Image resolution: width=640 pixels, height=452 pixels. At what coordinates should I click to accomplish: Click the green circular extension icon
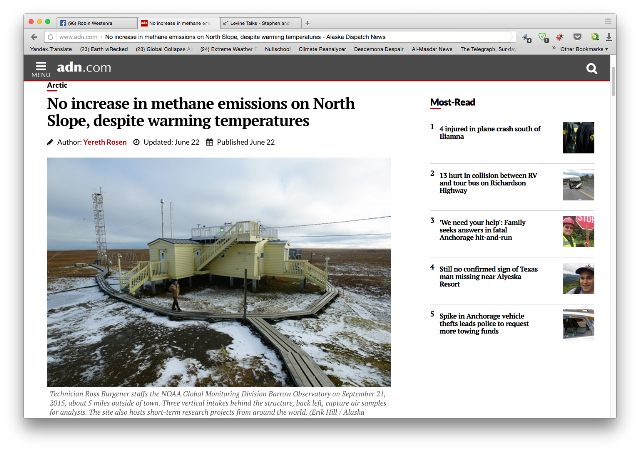coord(595,37)
